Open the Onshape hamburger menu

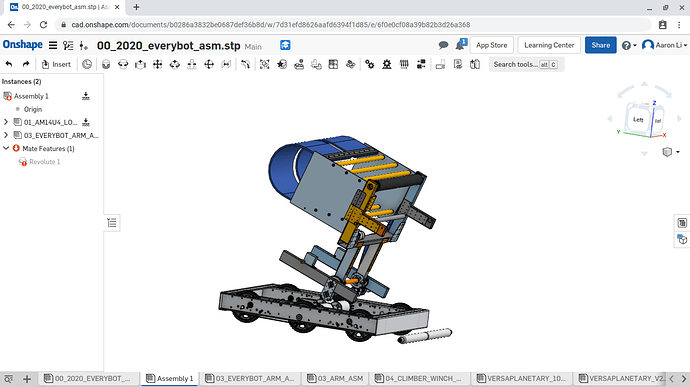click(x=53, y=45)
